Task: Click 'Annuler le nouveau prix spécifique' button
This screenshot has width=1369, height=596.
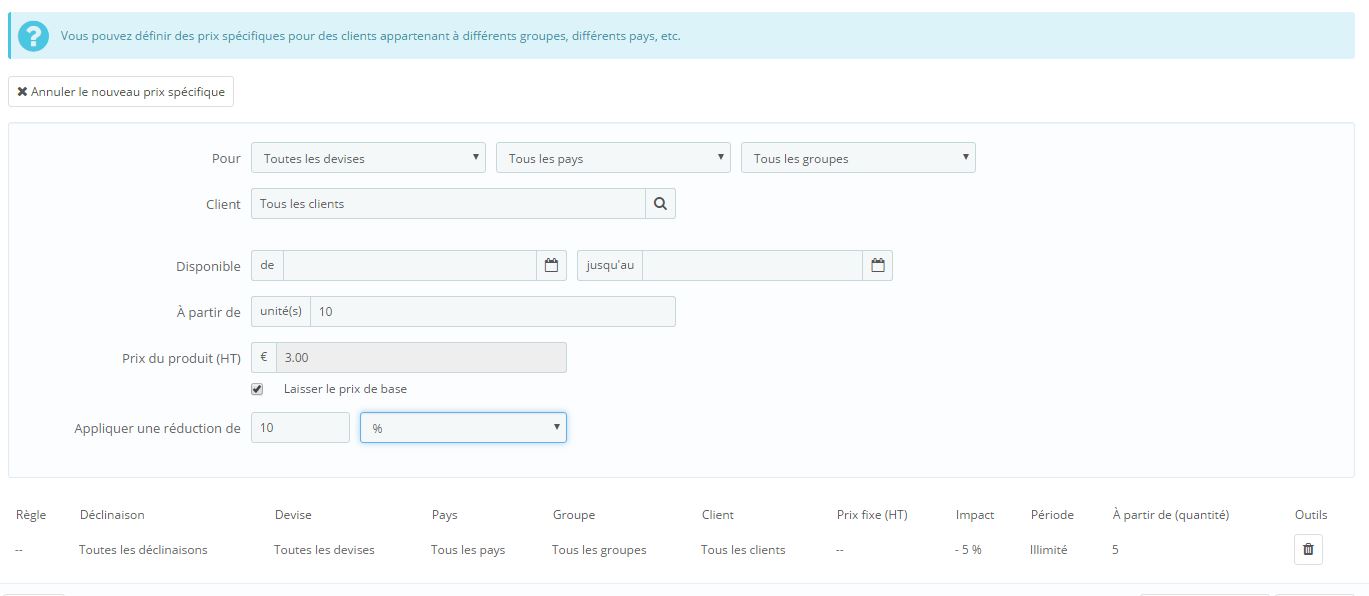Action: point(121,92)
